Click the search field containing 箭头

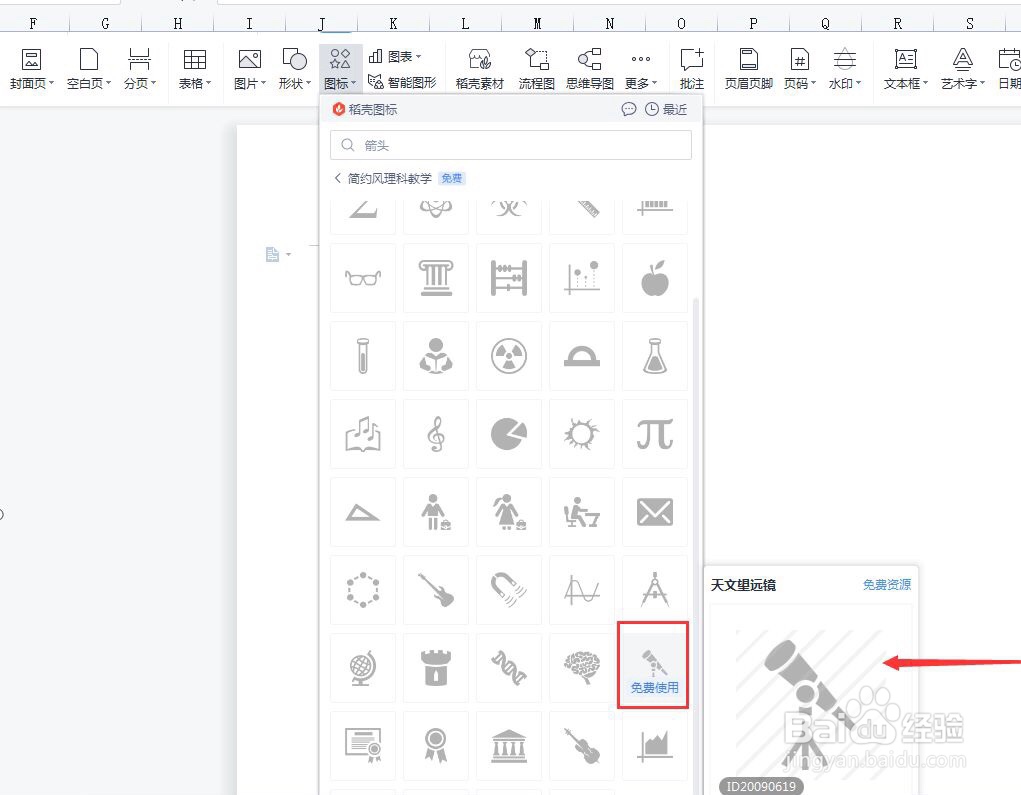point(510,145)
